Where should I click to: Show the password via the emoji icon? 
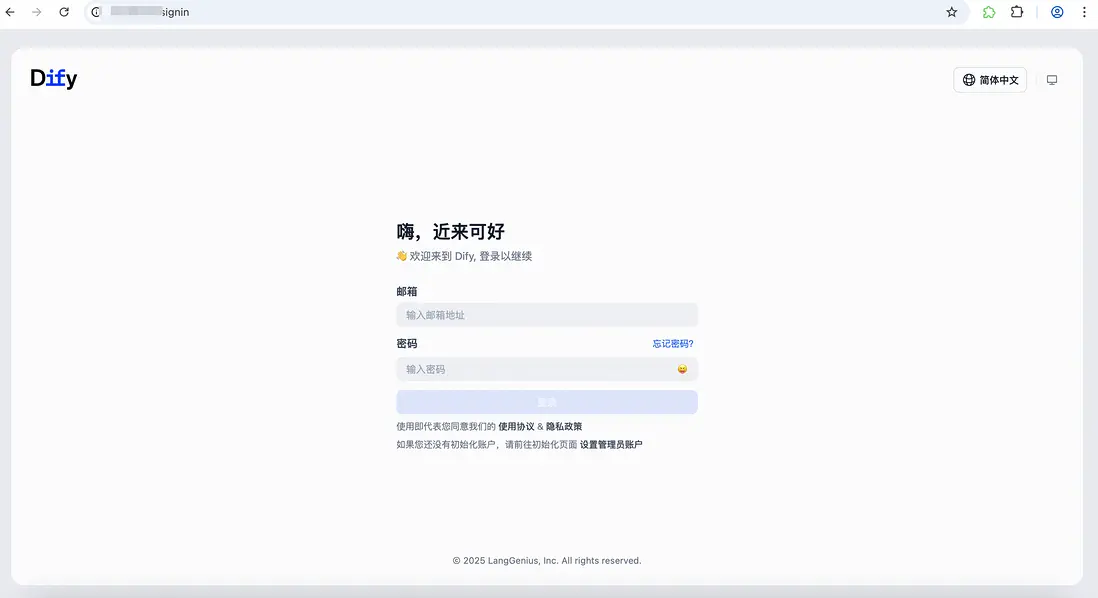pyautogui.click(x=681, y=369)
